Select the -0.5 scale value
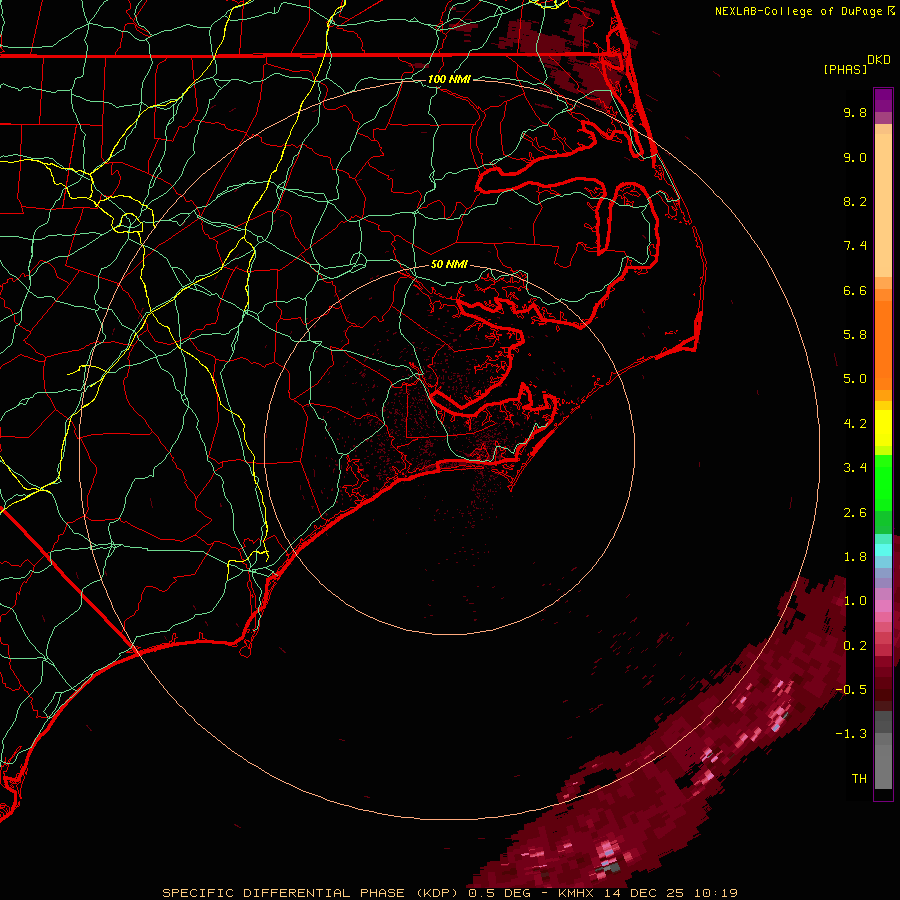This screenshot has height=900, width=900. pos(851,690)
